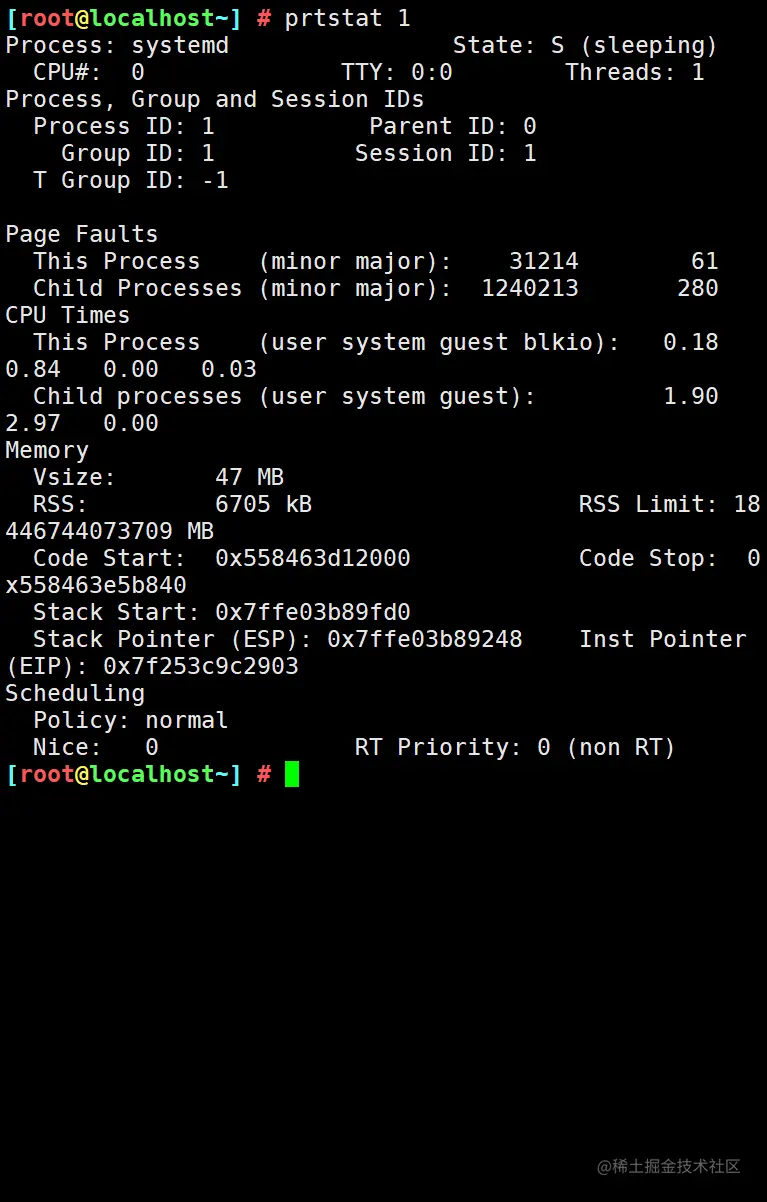Click 'Process: systemd' text
The height and width of the screenshot is (1202, 767).
[x=117, y=45]
